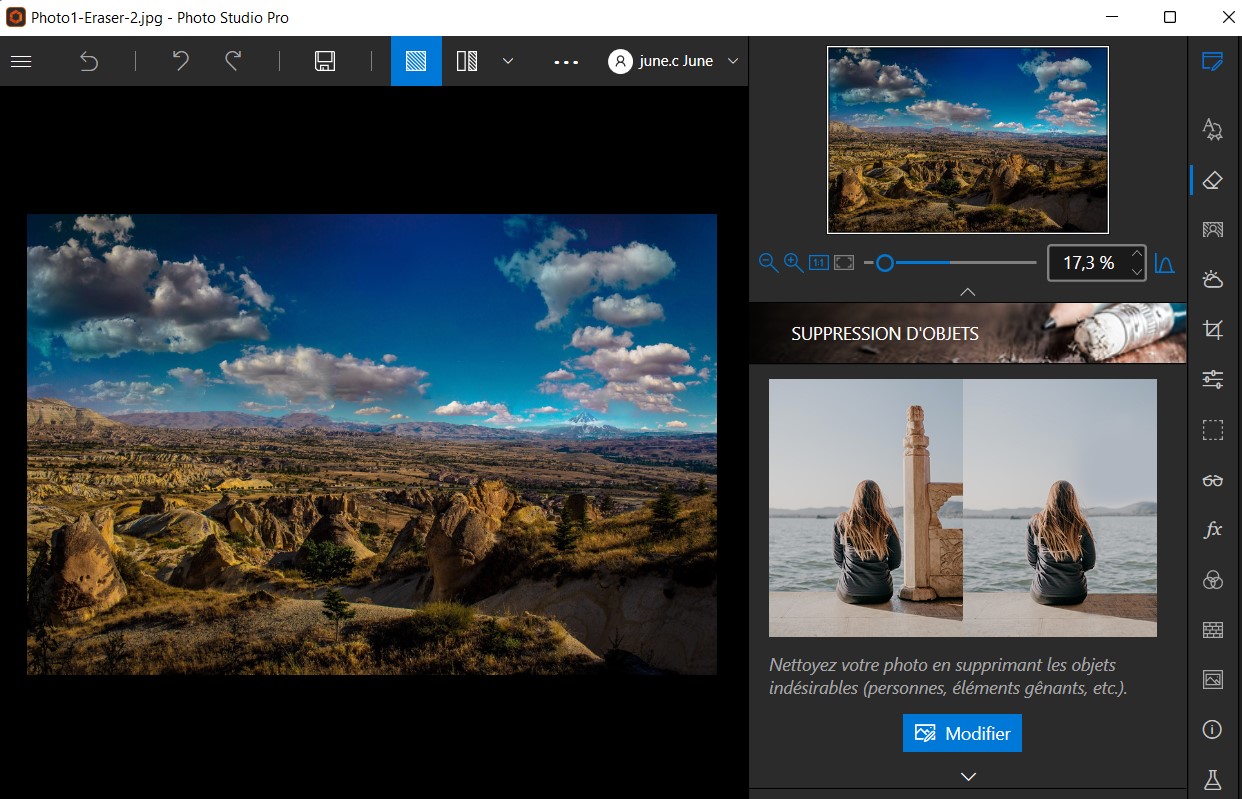The width and height of the screenshot is (1242, 799).
Task: Select the Crop tool
Action: click(1212, 329)
